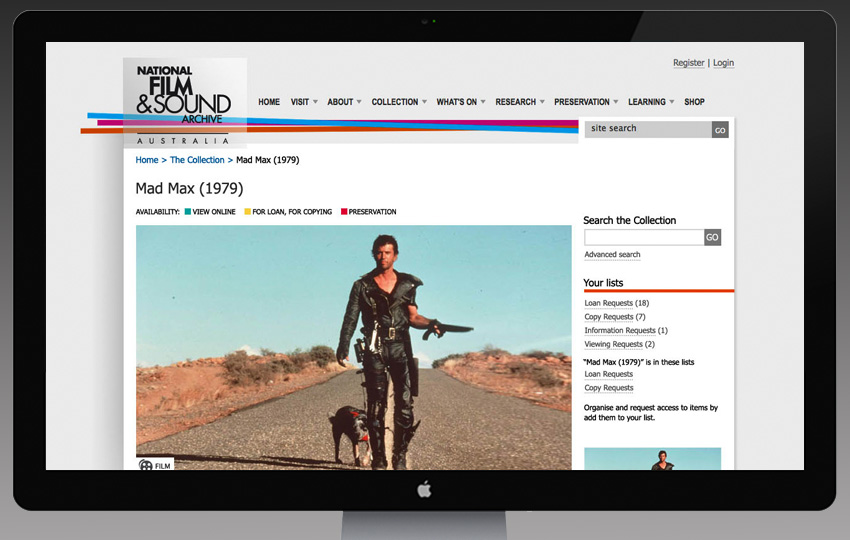Click the Apple logo on the monitor bezel
850x540 pixels.
[424, 490]
